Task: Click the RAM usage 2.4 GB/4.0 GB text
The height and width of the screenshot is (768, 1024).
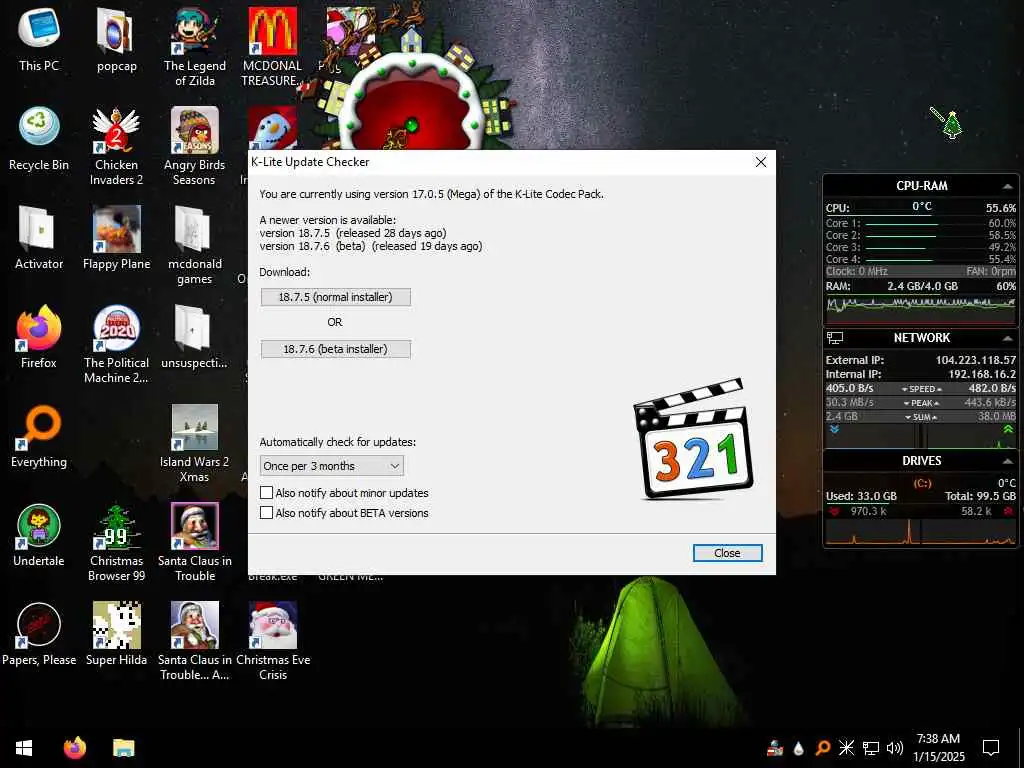Action: [x=922, y=286]
